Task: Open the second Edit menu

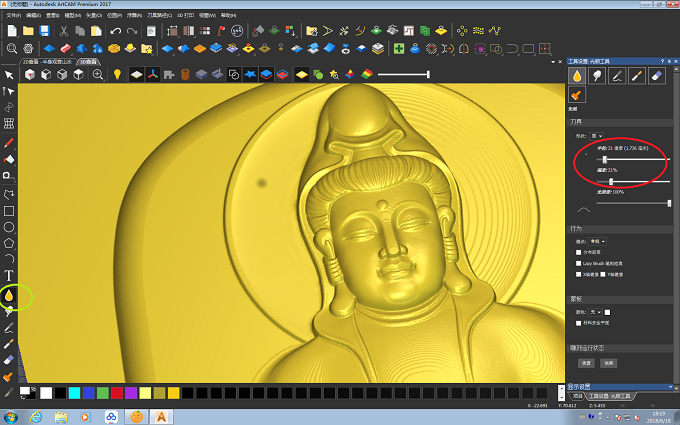Action: [33, 15]
